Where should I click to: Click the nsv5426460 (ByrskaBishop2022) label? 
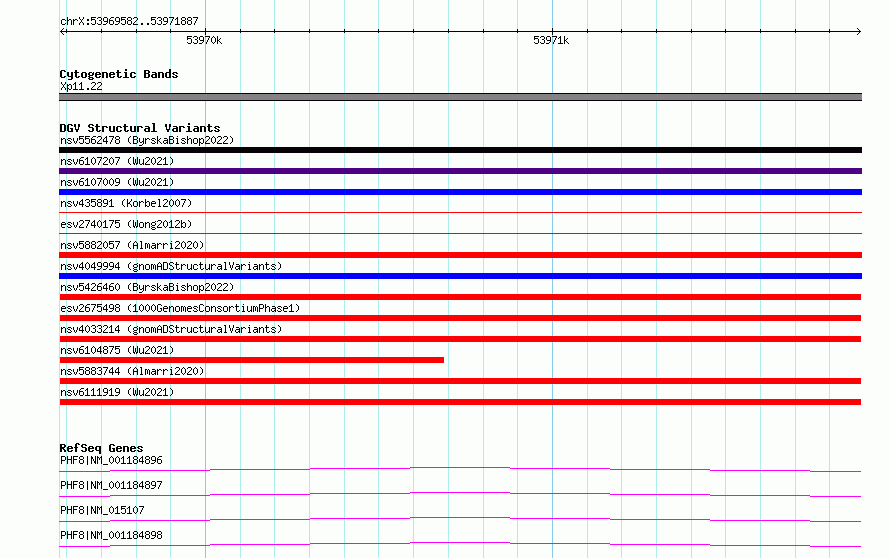[147, 287]
